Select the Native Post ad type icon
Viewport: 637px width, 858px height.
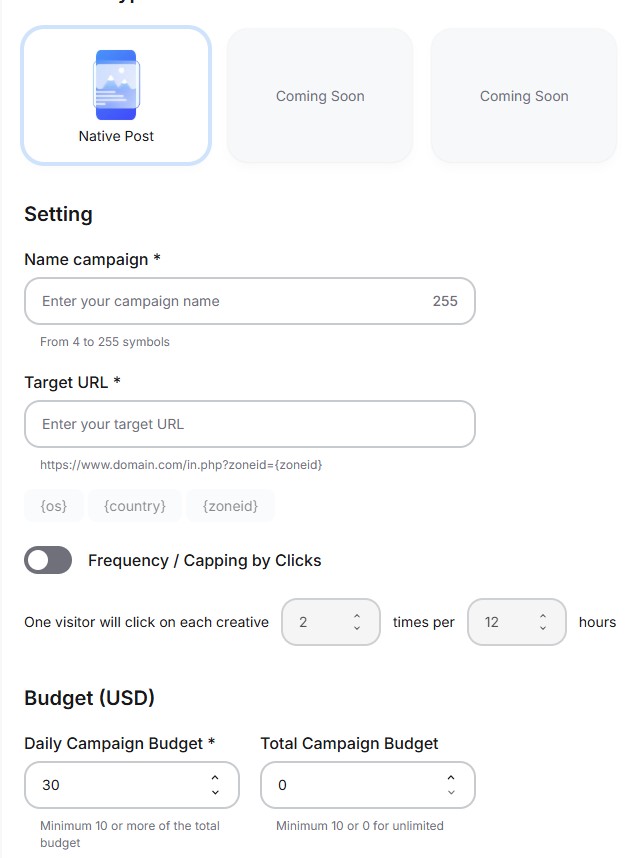[116, 85]
